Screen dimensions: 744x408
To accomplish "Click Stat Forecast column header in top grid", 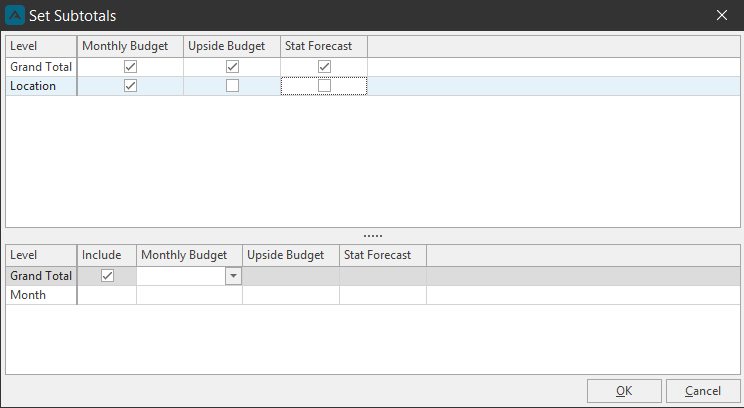I will pyautogui.click(x=324, y=46).
